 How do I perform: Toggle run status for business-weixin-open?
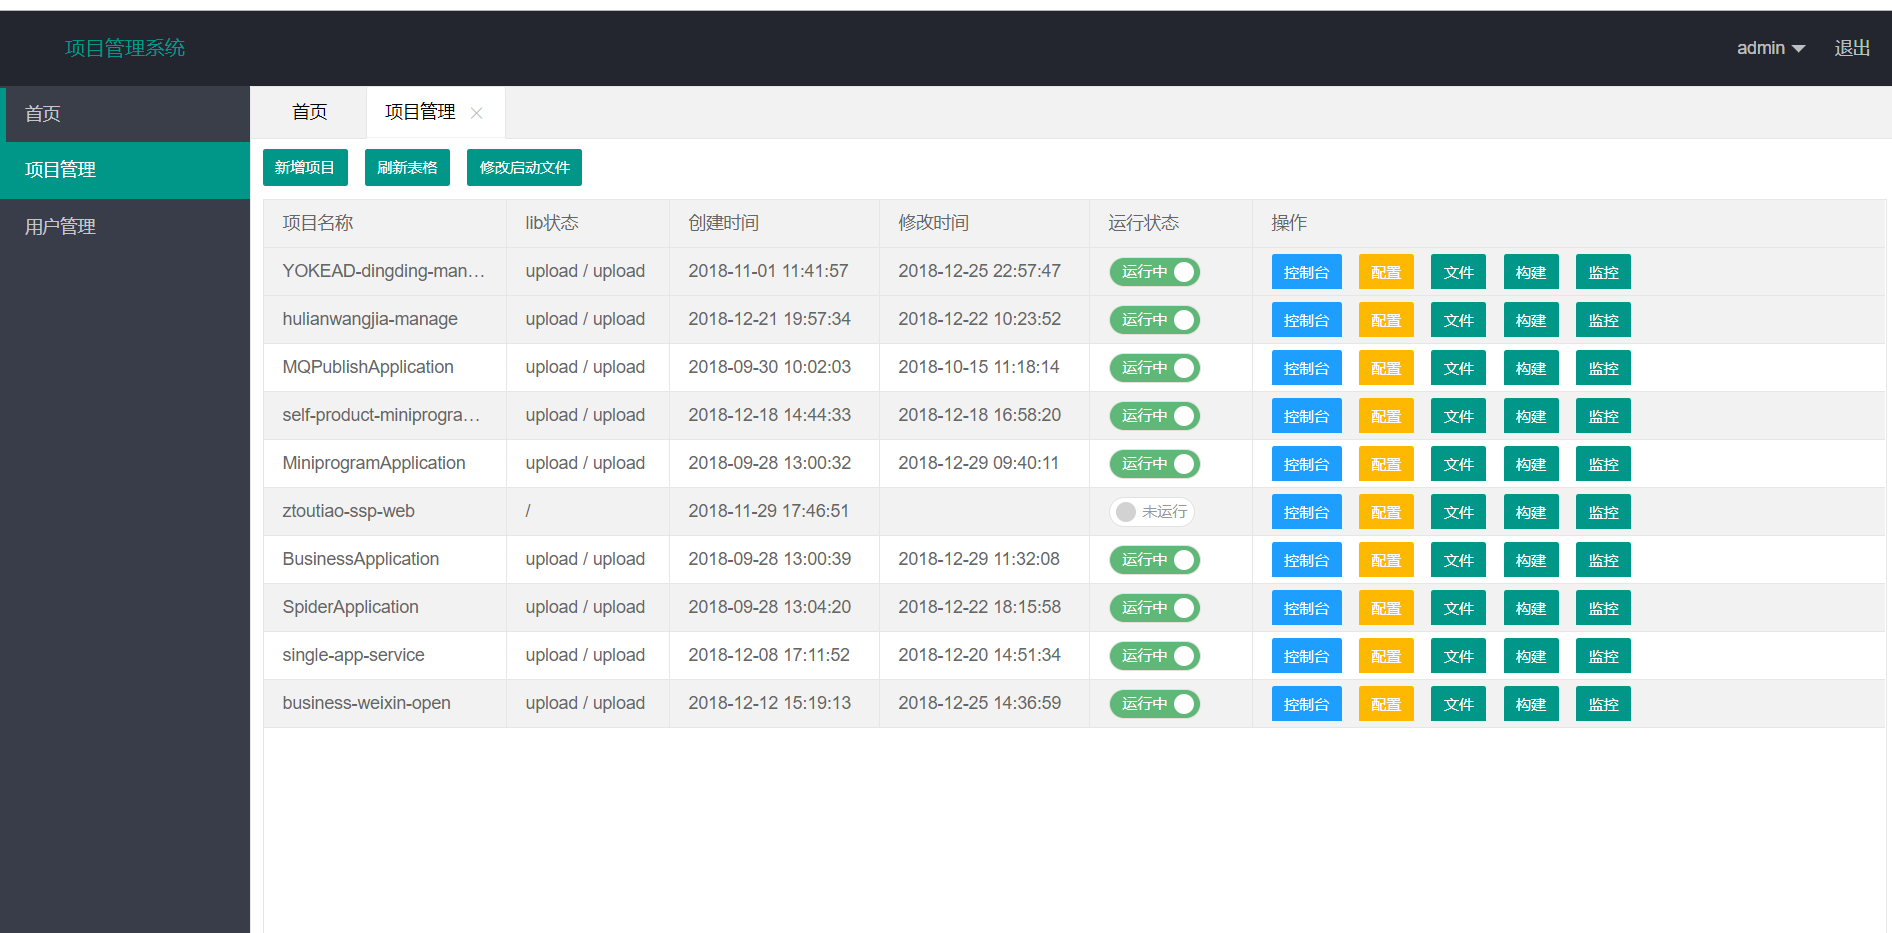(x=1155, y=704)
